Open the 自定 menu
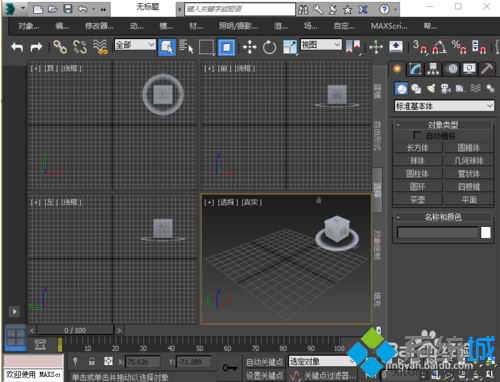Viewport: 500px width, 382px height. 344,26
